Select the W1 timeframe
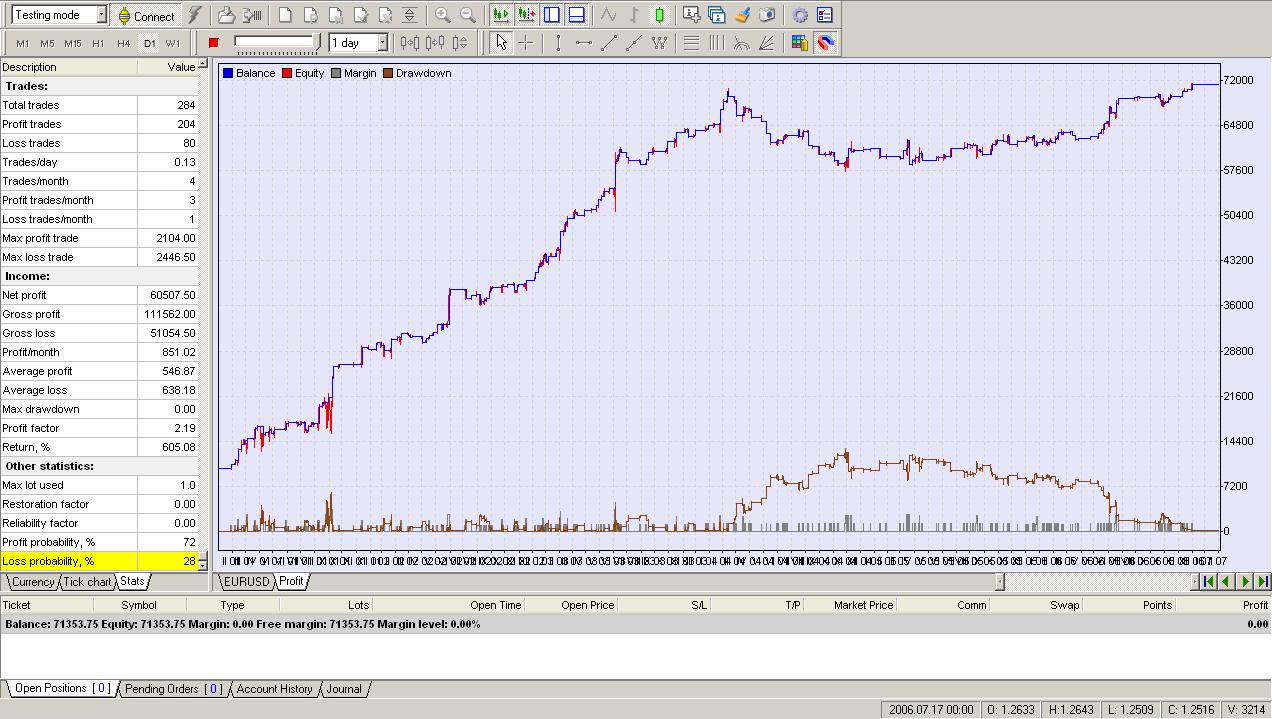This screenshot has width=1272, height=719. (173, 43)
